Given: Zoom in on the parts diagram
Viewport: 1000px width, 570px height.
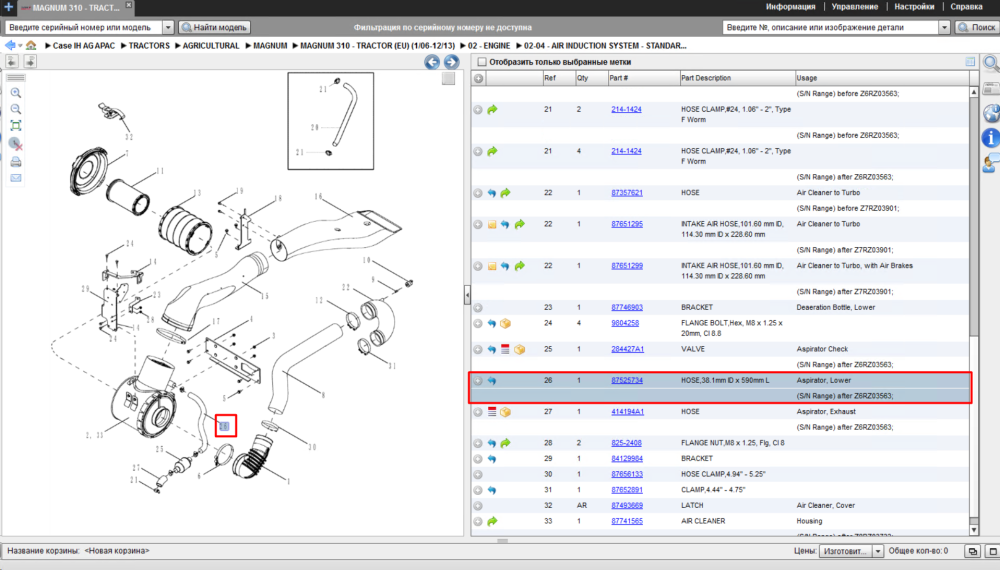Looking at the screenshot, I should point(16,93).
